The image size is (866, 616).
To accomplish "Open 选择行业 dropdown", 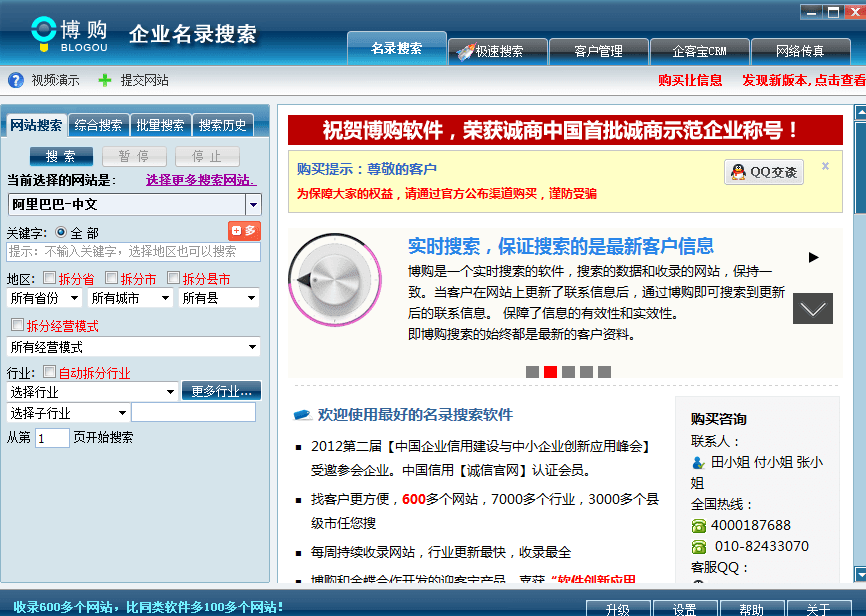I will click(x=93, y=392).
